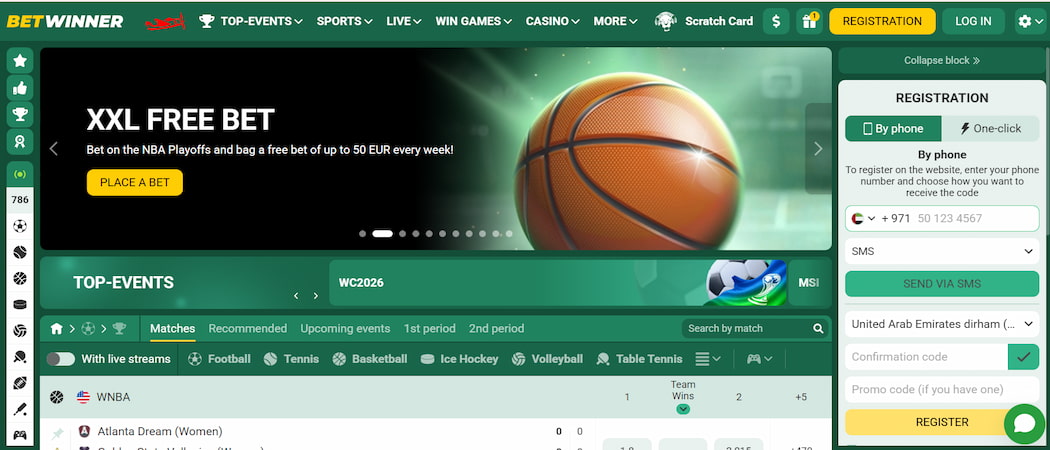
Task: Select the ice hockey puck sidebar icon
Action: pos(20,305)
